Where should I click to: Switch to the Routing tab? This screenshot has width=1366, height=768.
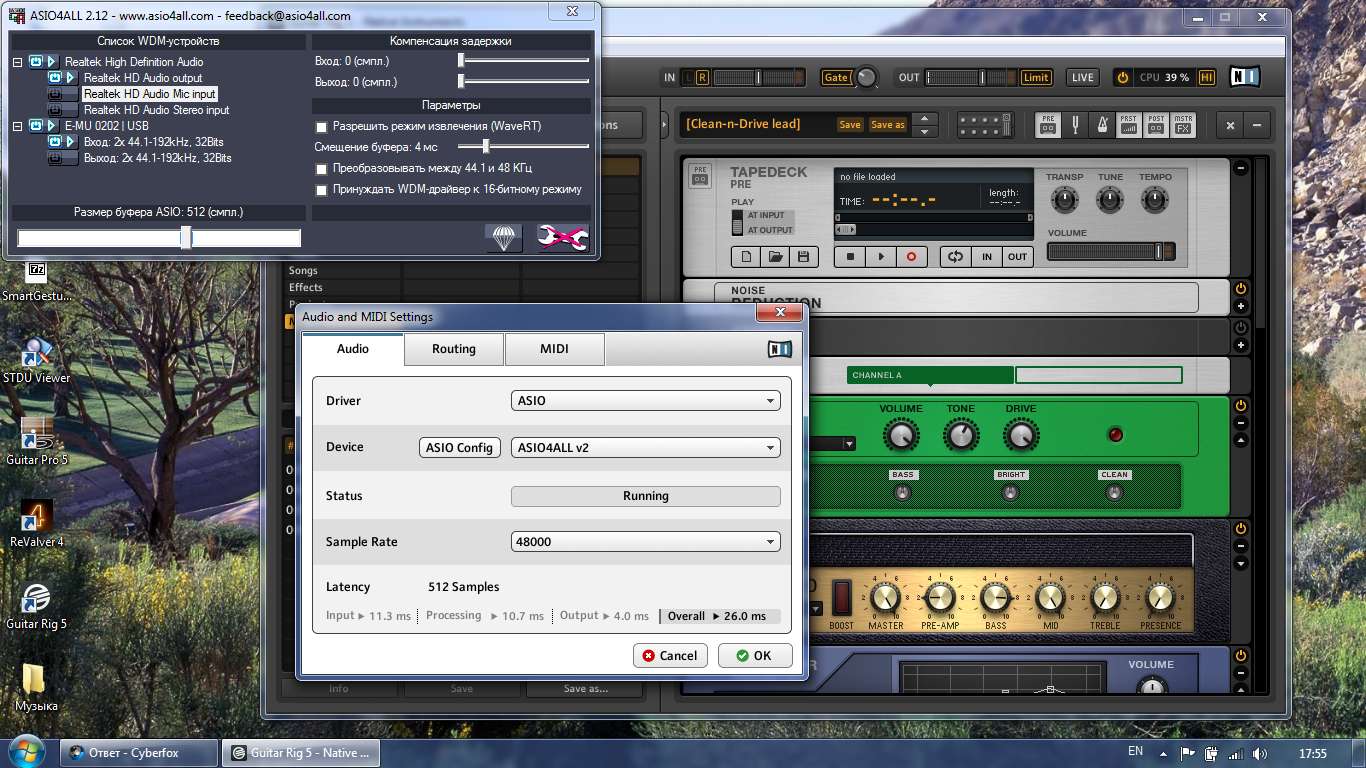[454, 349]
